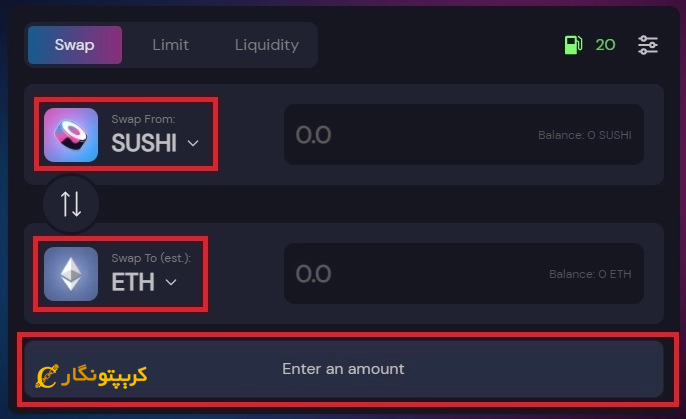Click the SUSHI token name text
Screen dimensions: 686x419
(144, 143)
